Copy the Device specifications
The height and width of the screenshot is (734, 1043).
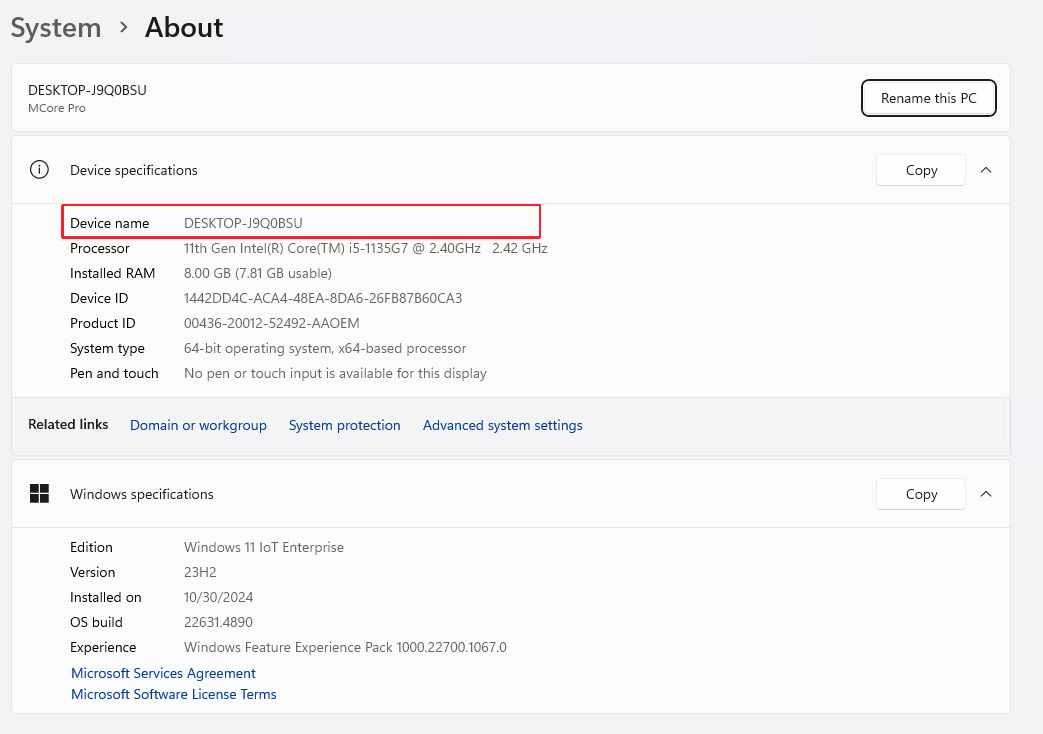click(x=921, y=170)
